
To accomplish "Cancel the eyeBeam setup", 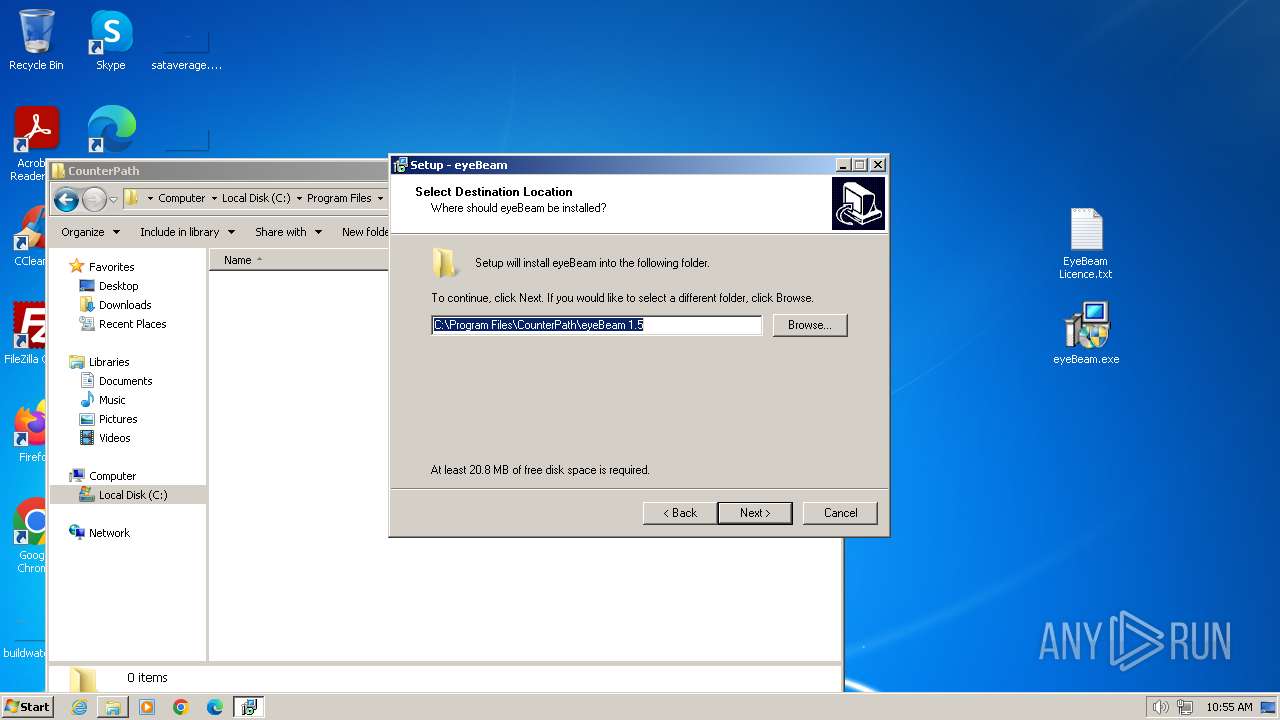I will (x=840, y=513).
